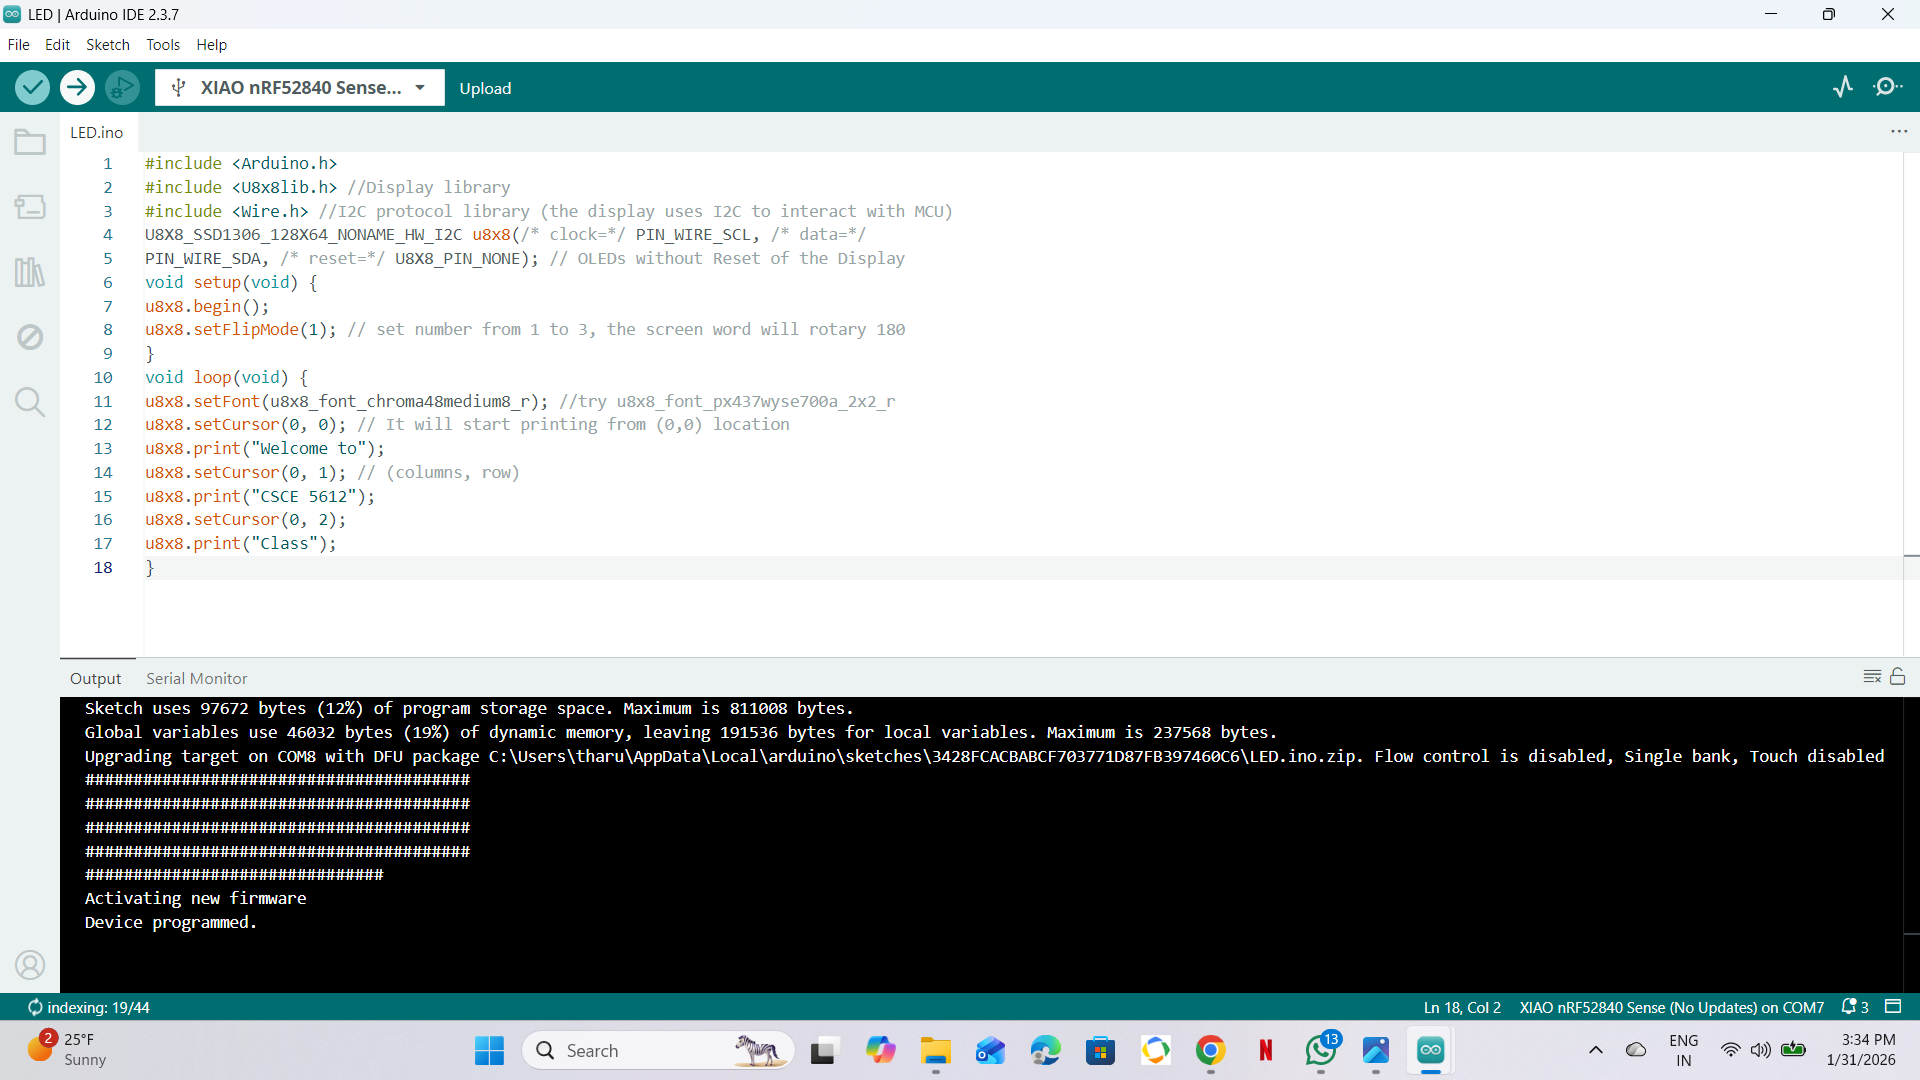Screen dimensions: 1920x1080
Task: Switch to the Output tab
Action: (95, 678)
